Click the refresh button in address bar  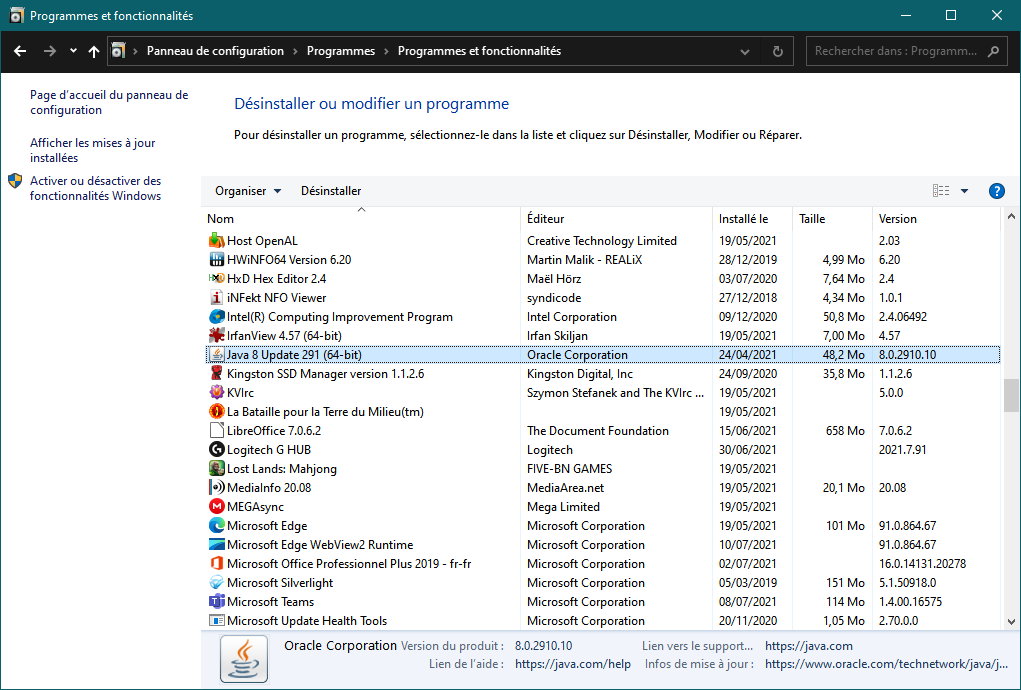click(x=777, y=51)
